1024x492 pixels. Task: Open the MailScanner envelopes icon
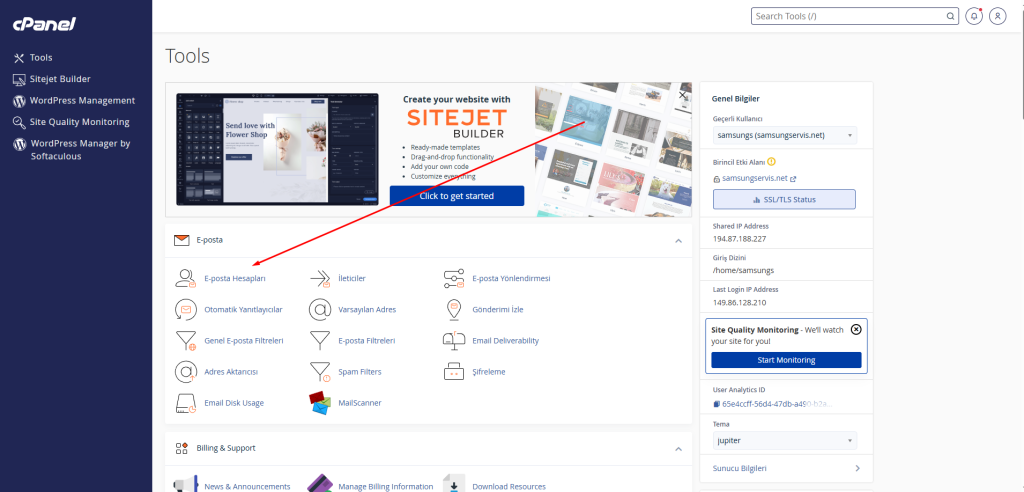pos(320,403)
